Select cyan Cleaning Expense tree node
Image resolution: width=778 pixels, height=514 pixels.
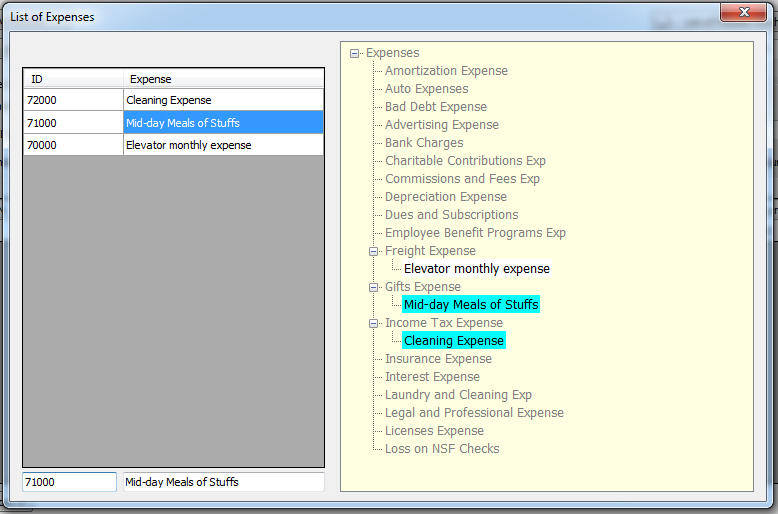tap(454, 341)
